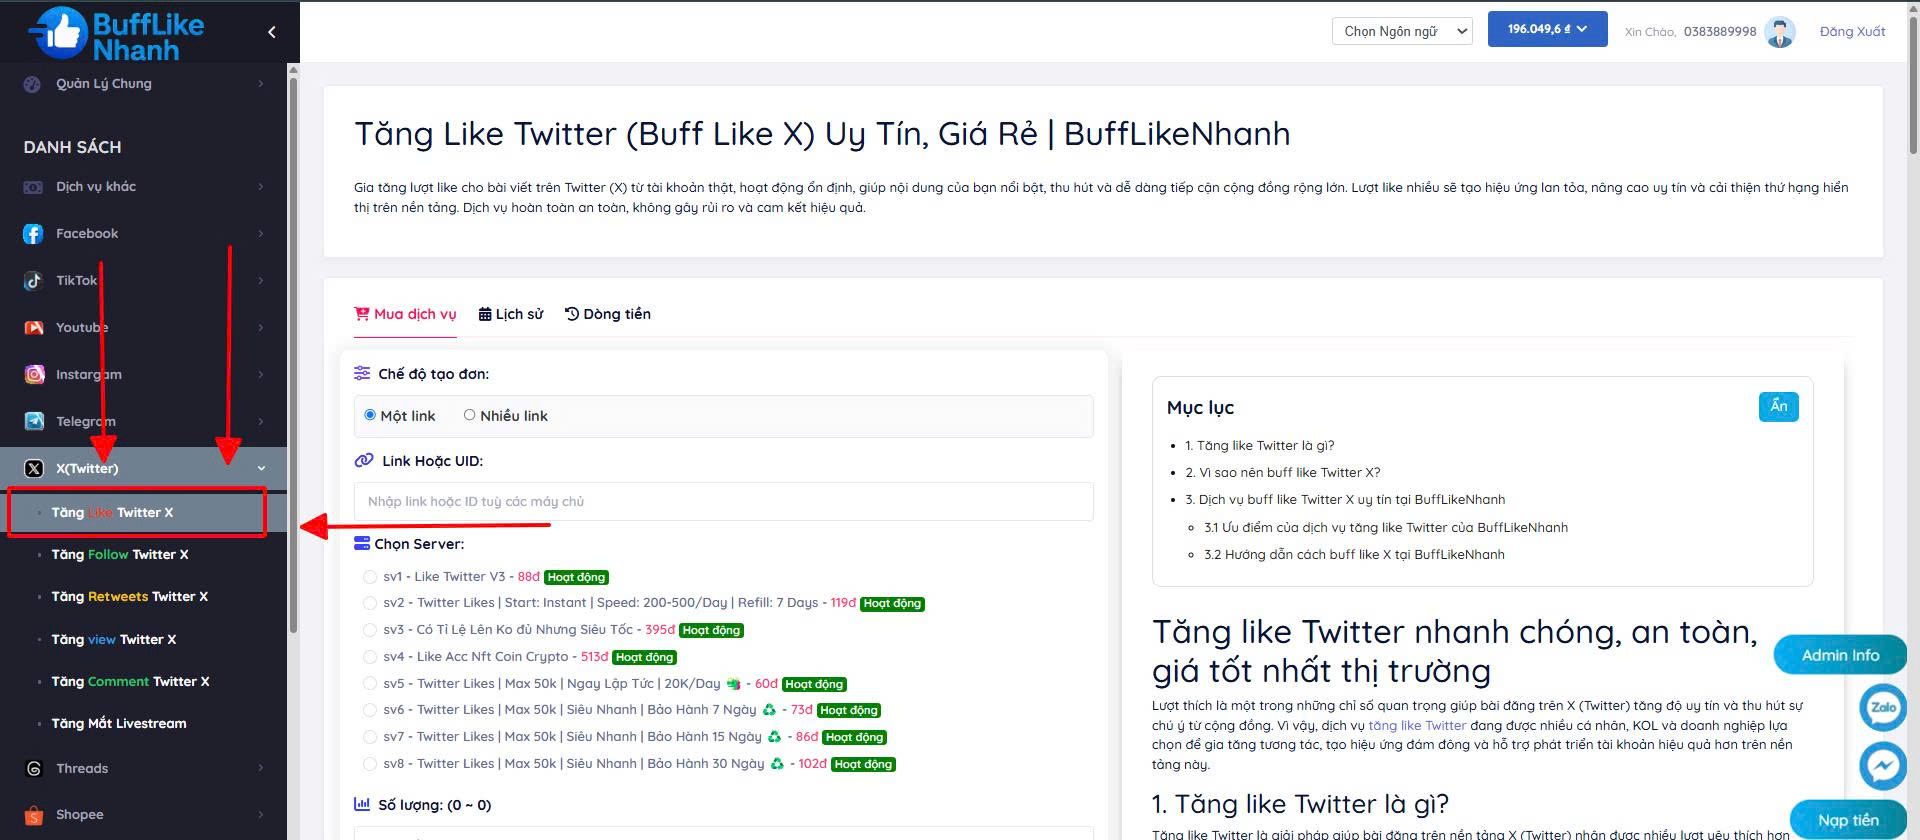Expand Threads menu chevron
1920x840 pixels.
click(261, 769)
